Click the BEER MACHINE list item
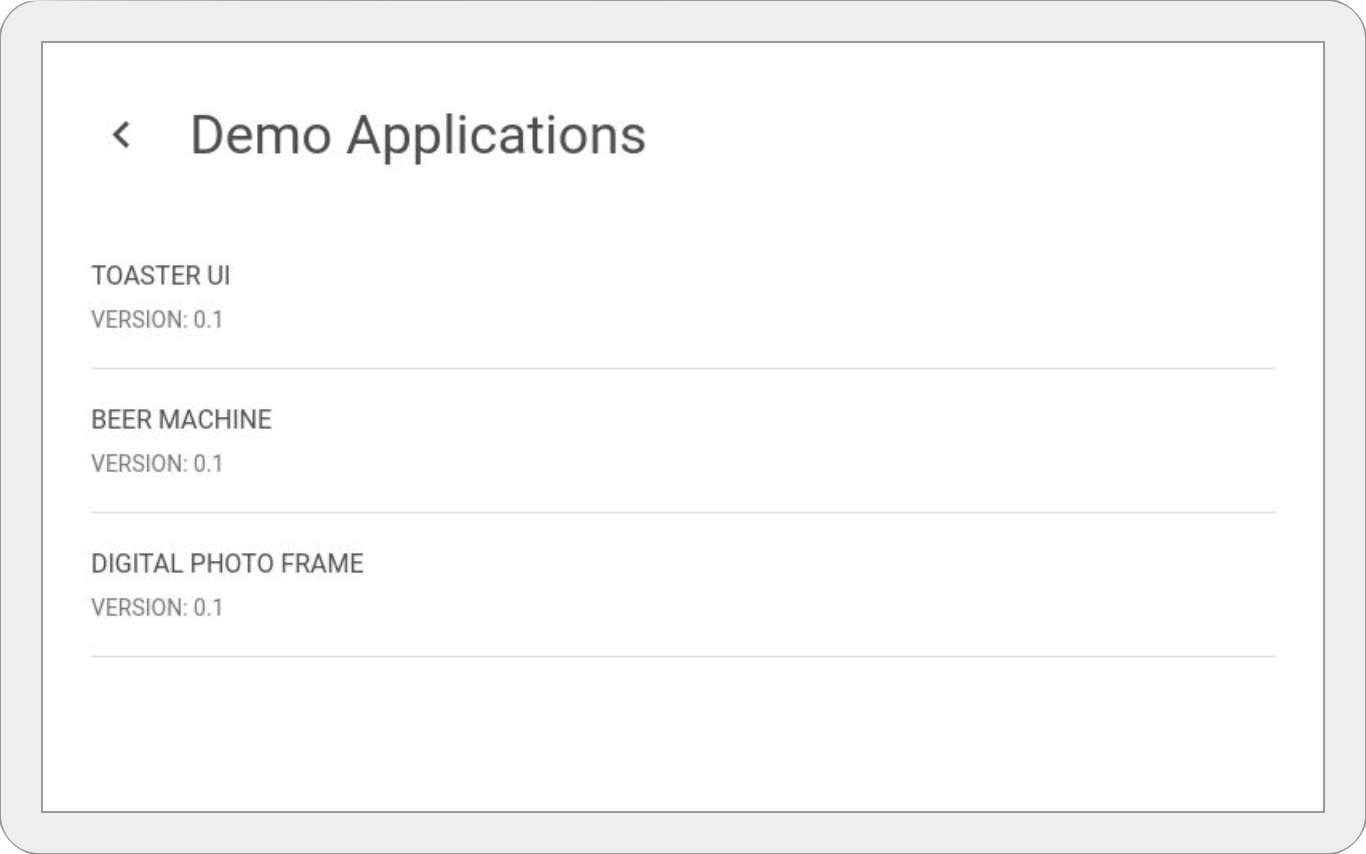Viewport: 1366px width, 854px height. 181,420
